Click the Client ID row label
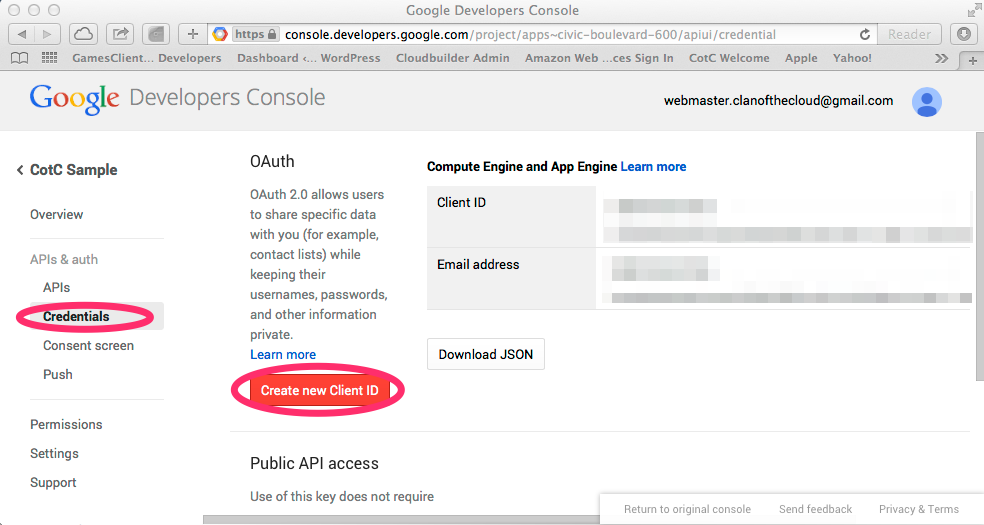984x525 pixels. [461, 203]
